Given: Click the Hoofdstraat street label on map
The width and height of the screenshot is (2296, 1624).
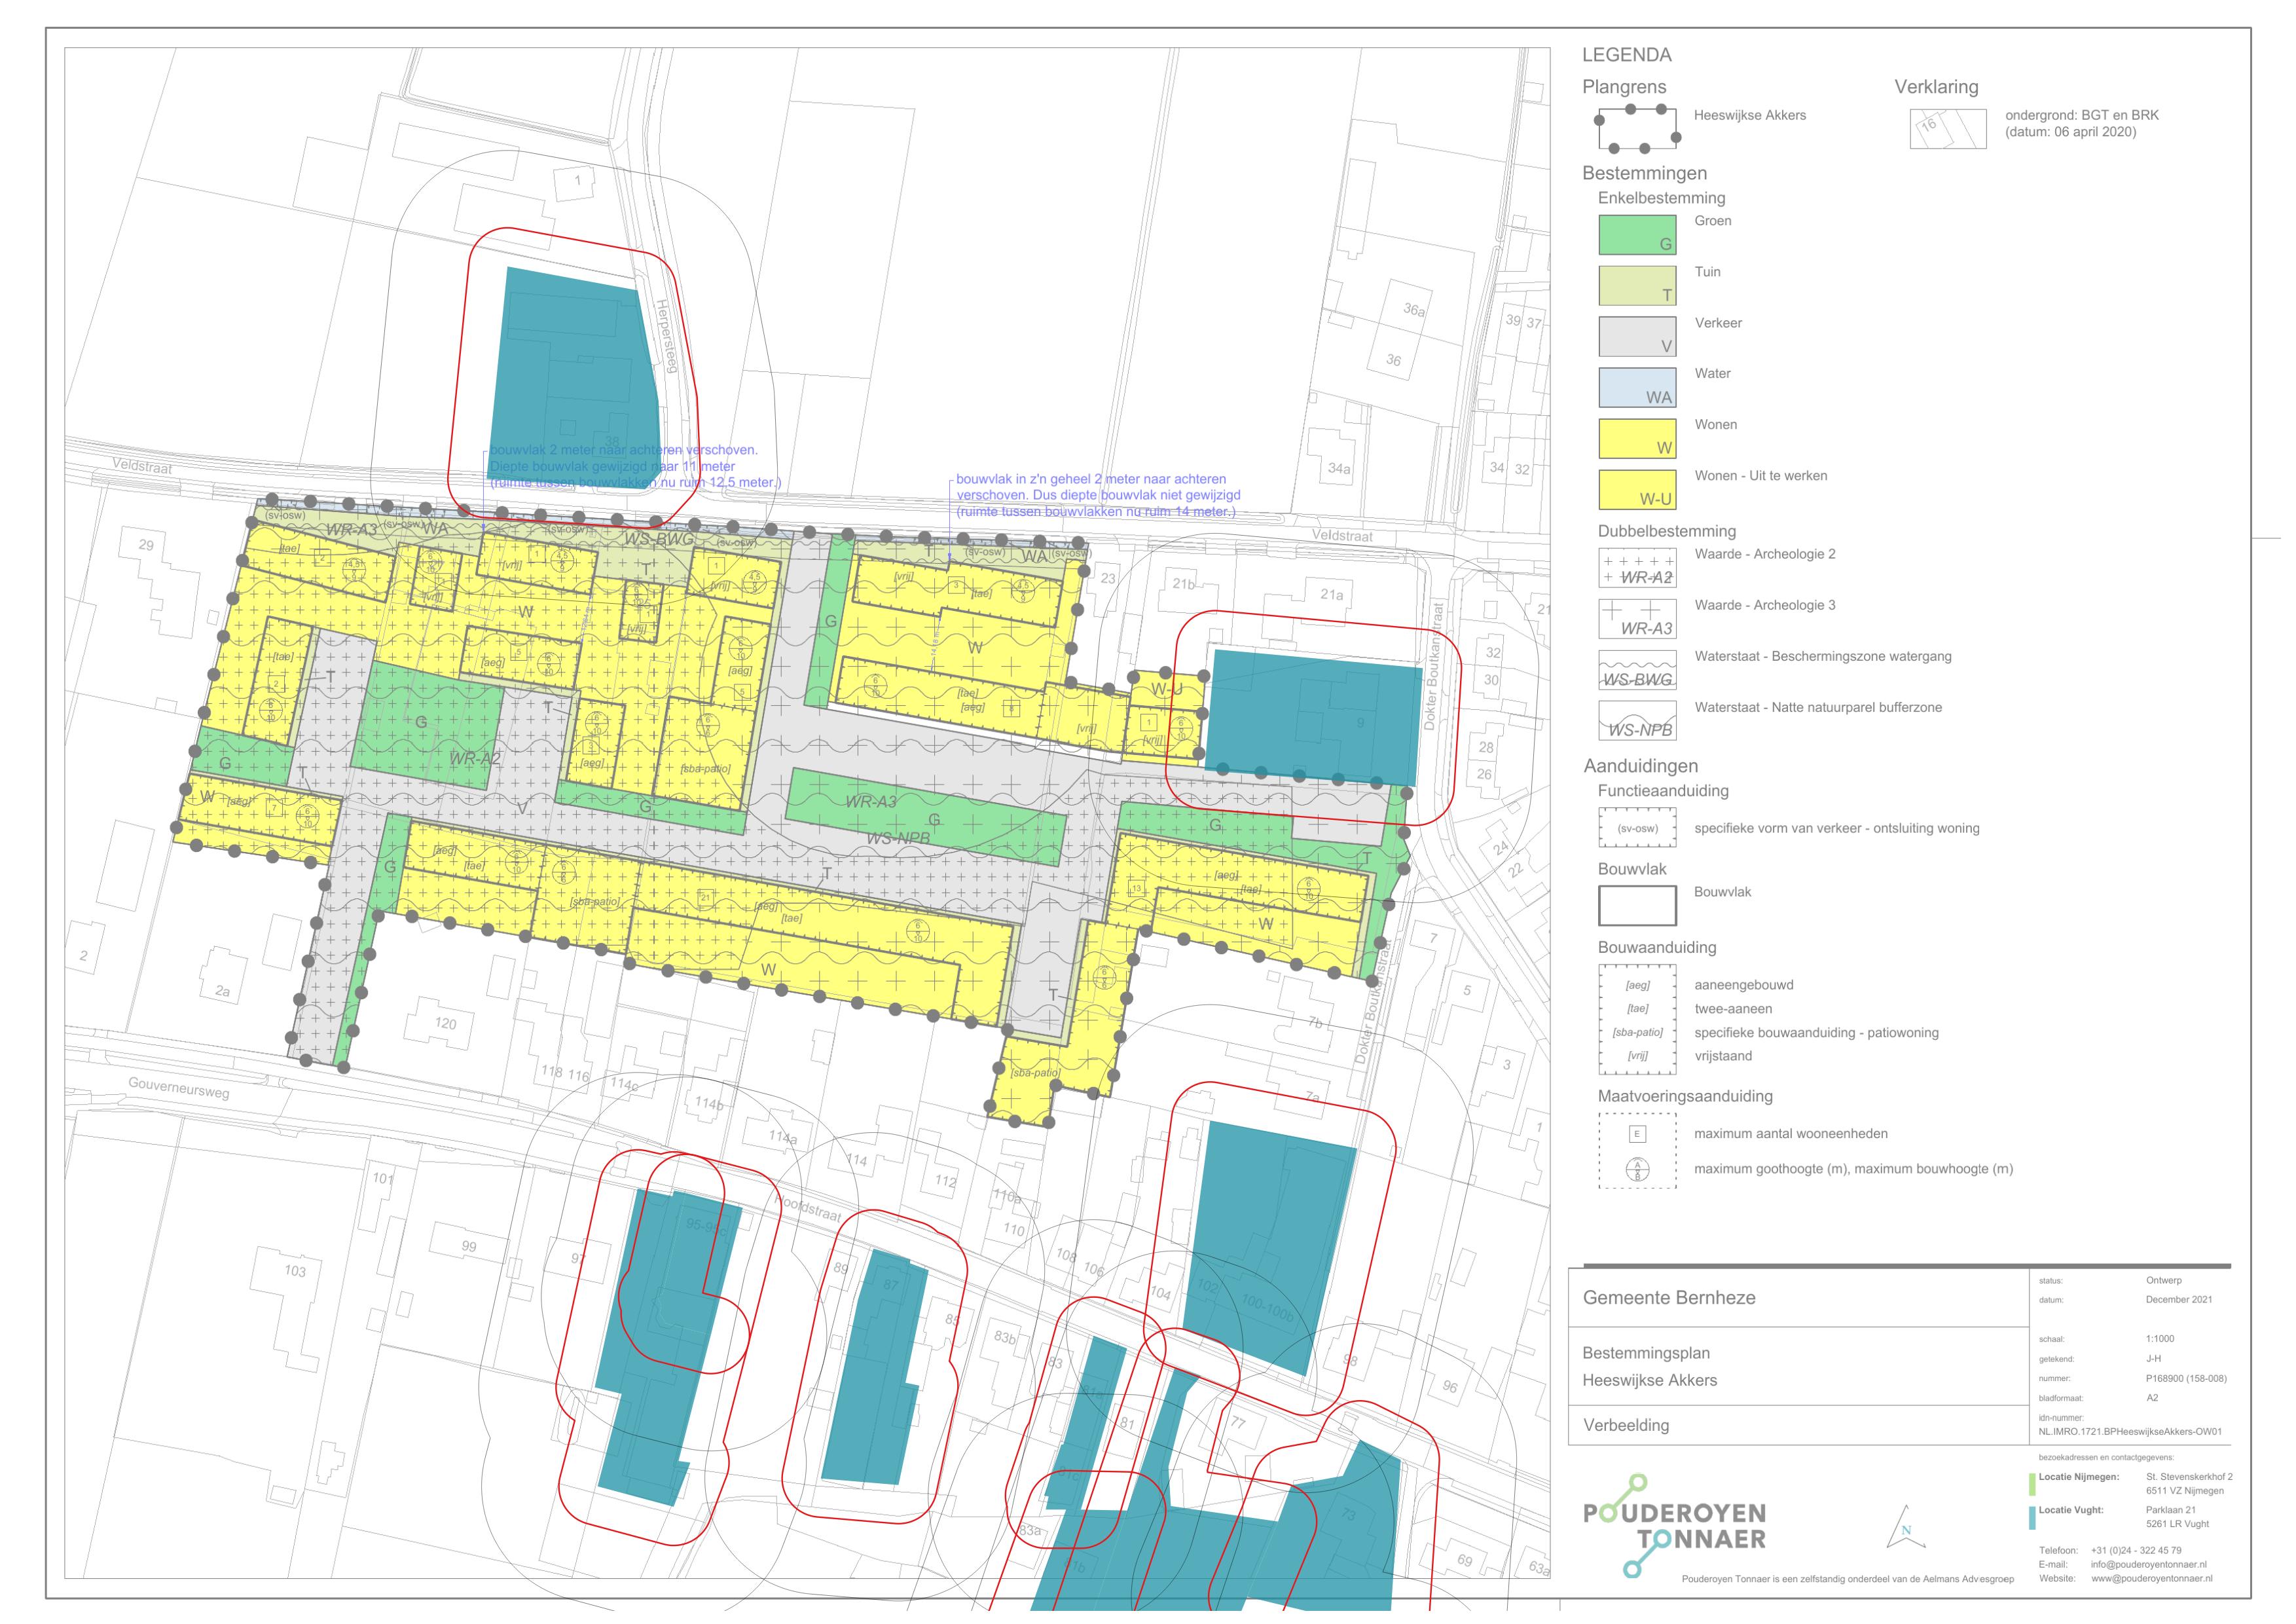Looking at the screenshot, I should pyautogui.click(x=808, y=1208).
